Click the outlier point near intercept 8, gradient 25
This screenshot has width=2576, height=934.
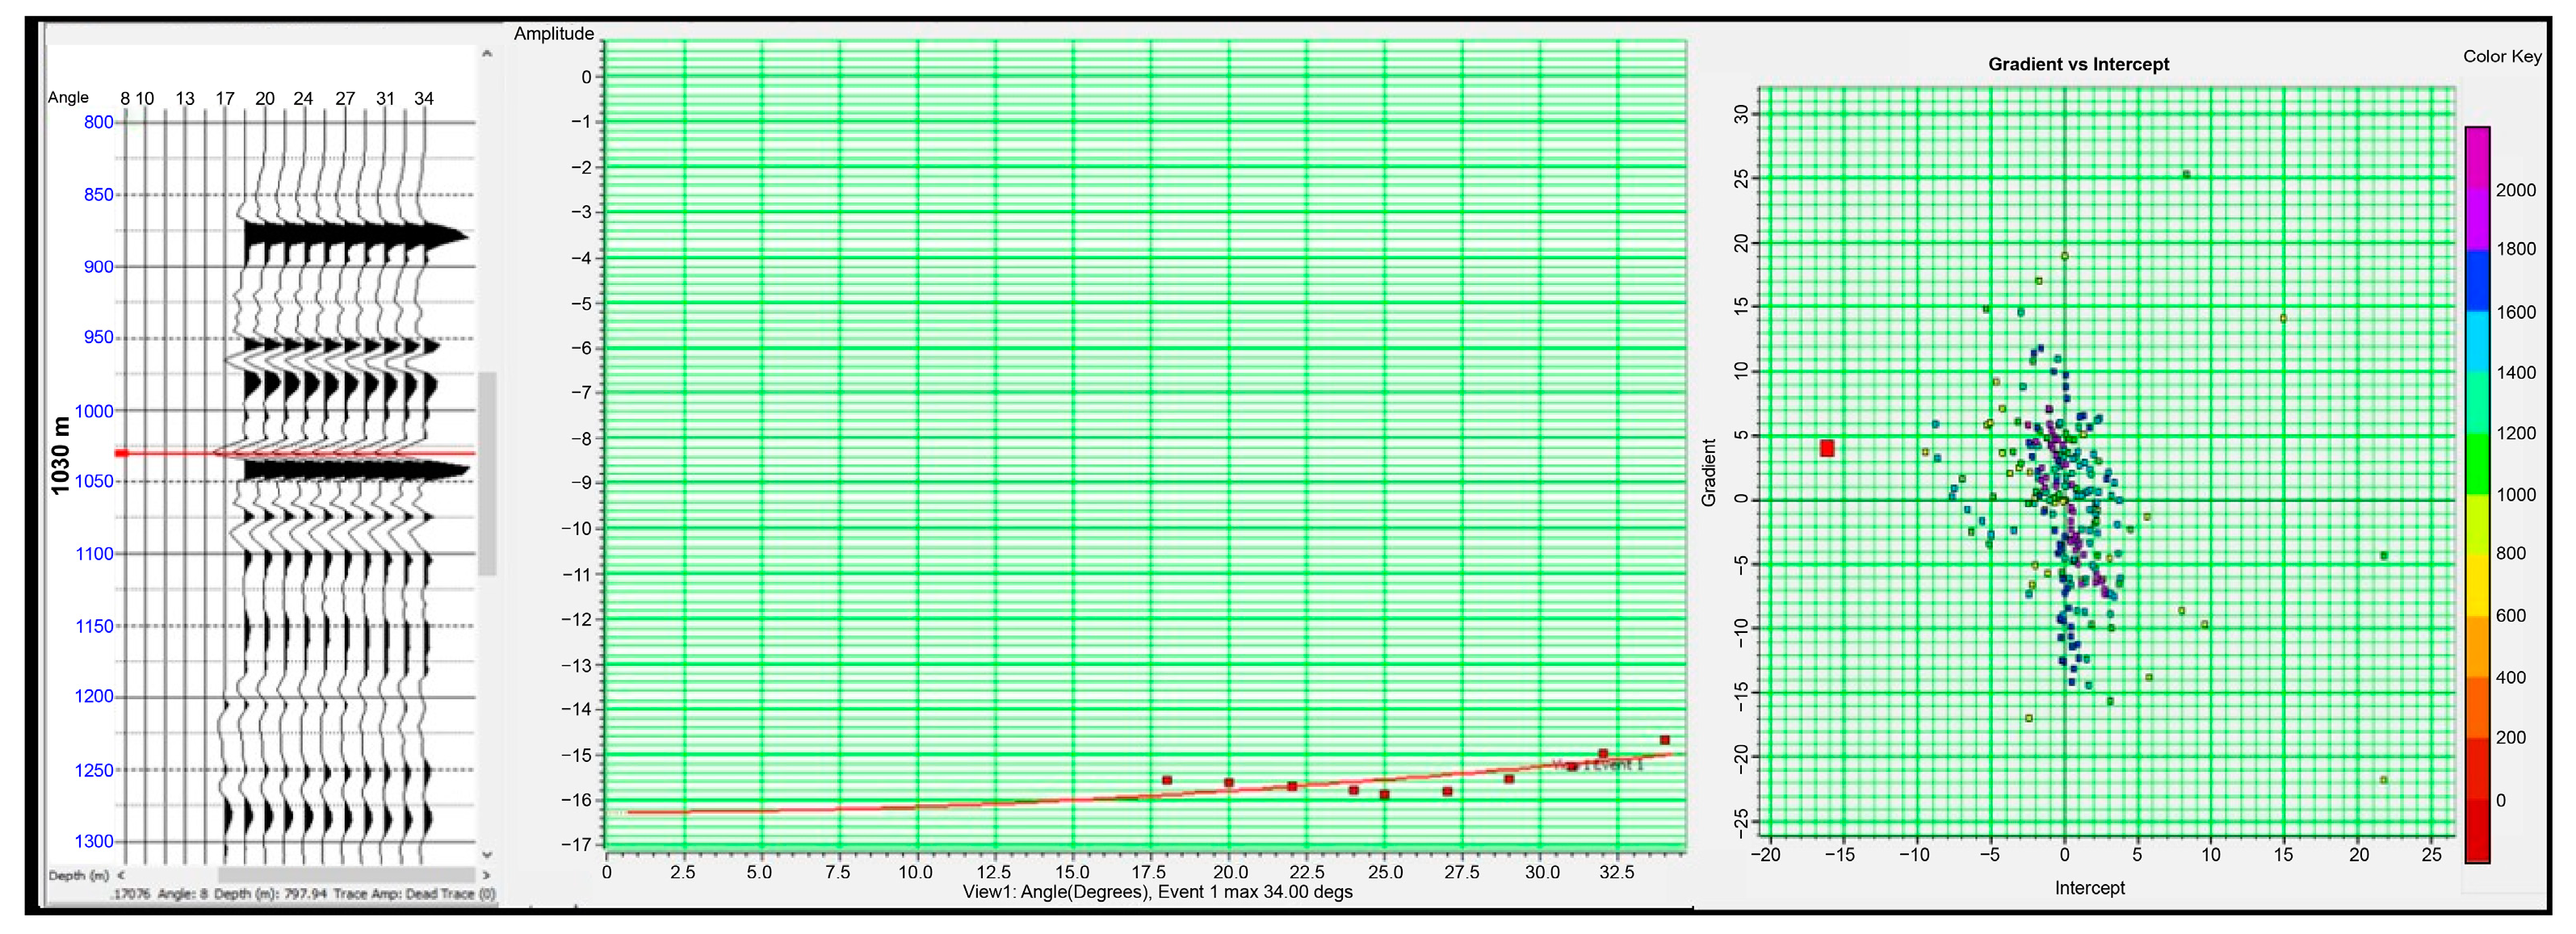pyautogui.click(x=2186, y=174)
